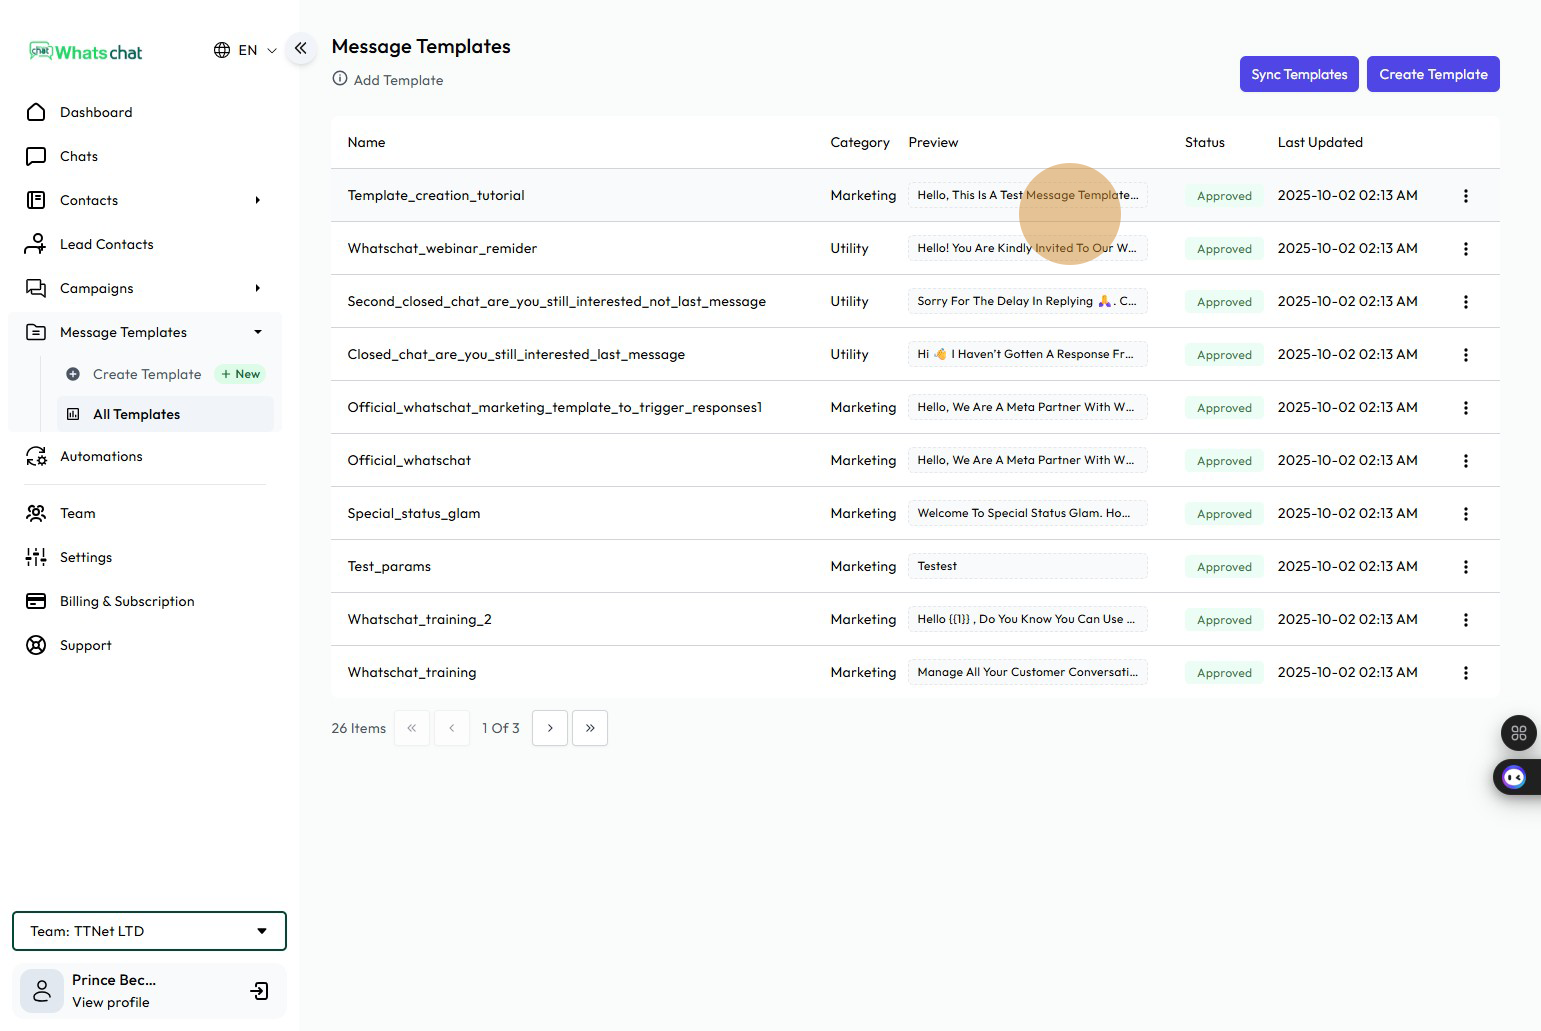The width and height of the screenshot is (1541, 1031).
Task: Click the Whatschat logo
Action: point(86,52)
